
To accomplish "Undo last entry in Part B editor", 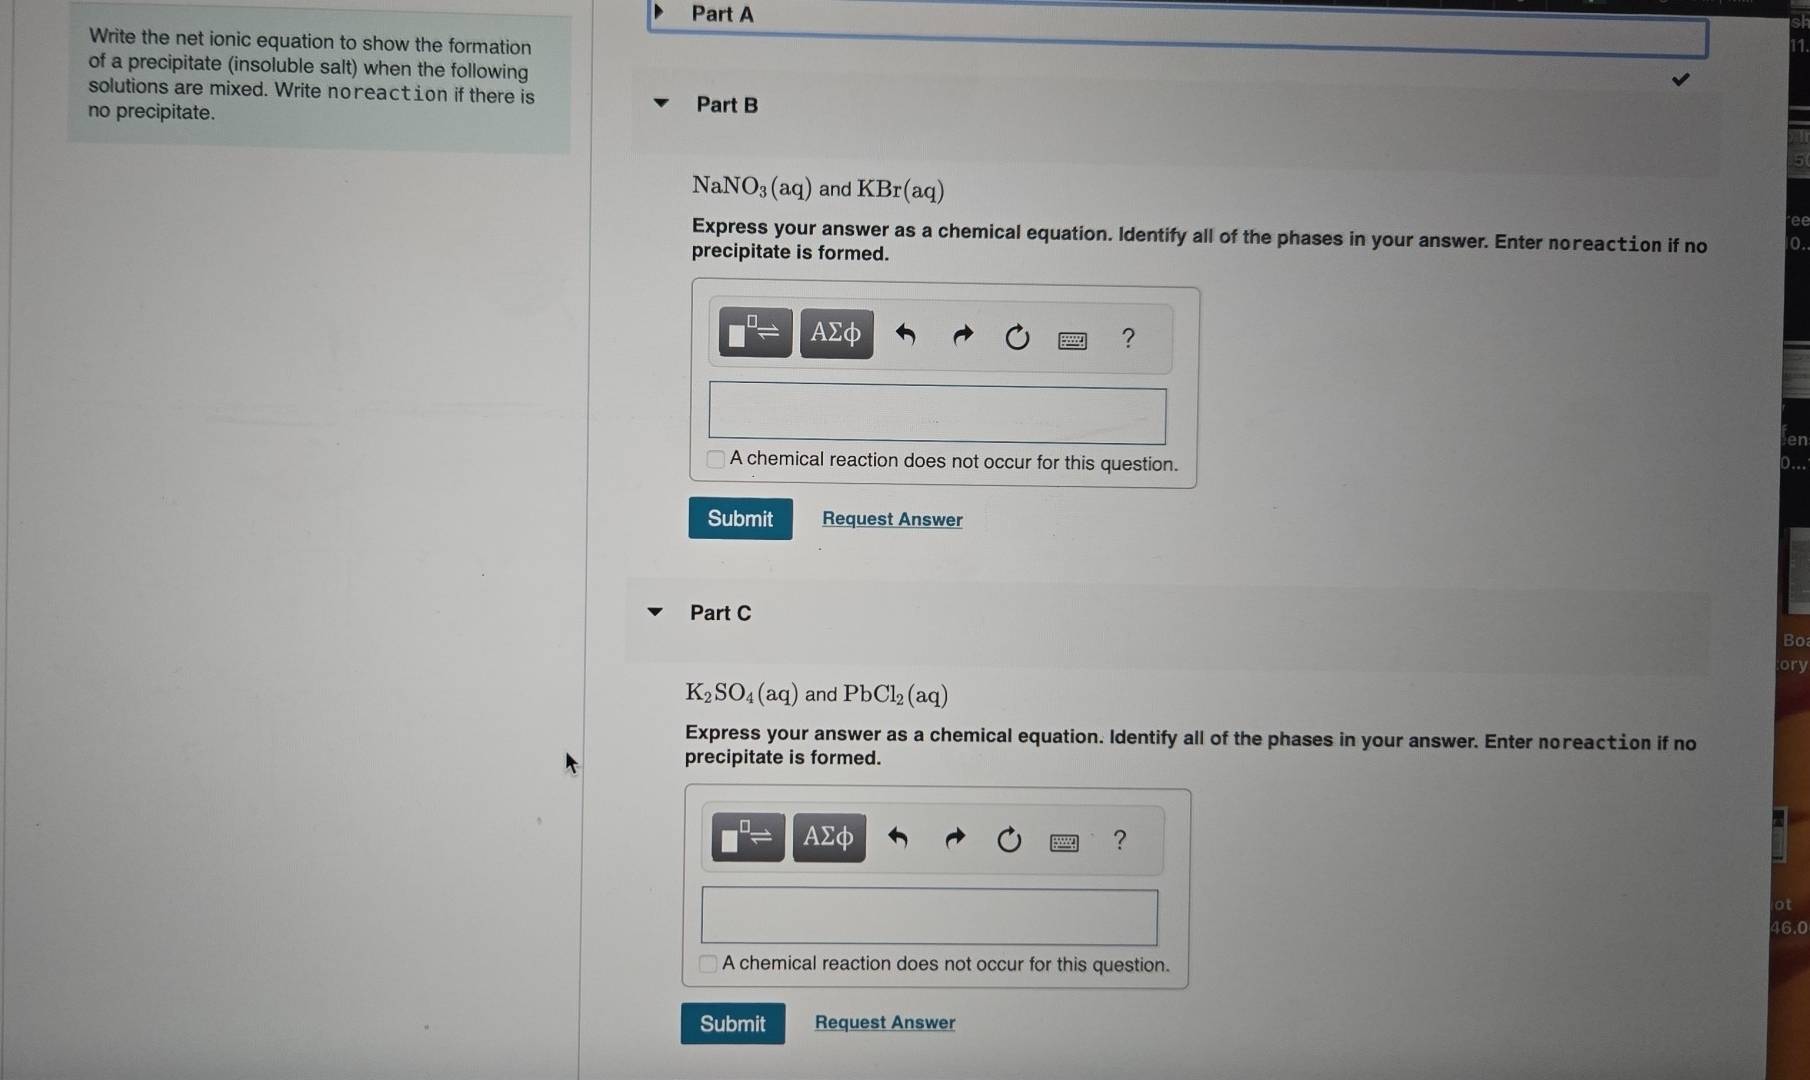I will (x=906, y=334).
